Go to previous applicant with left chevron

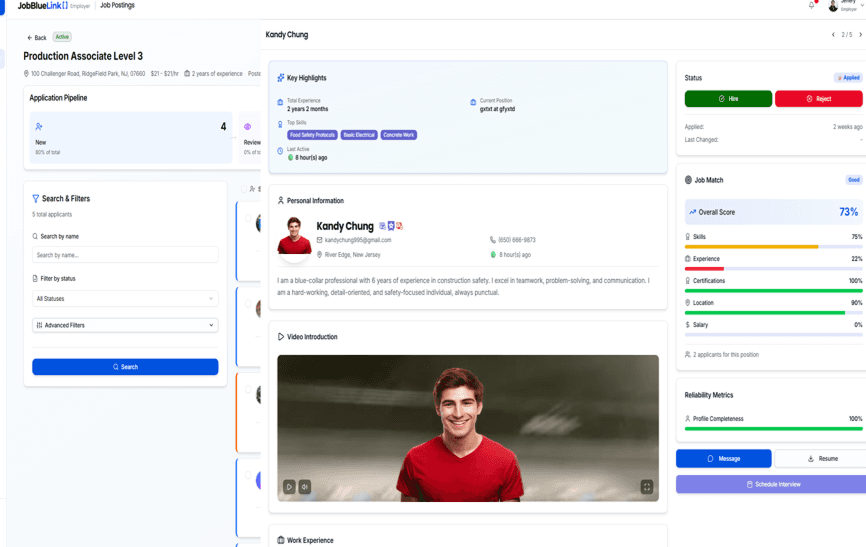pos(833,35)
